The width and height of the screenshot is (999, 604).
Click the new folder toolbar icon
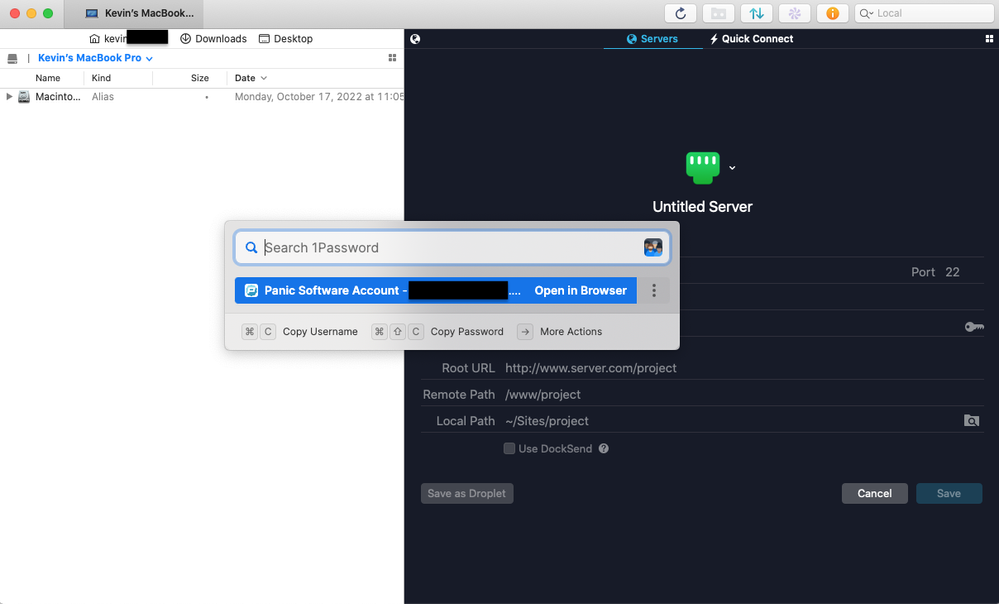coord(717,13)
